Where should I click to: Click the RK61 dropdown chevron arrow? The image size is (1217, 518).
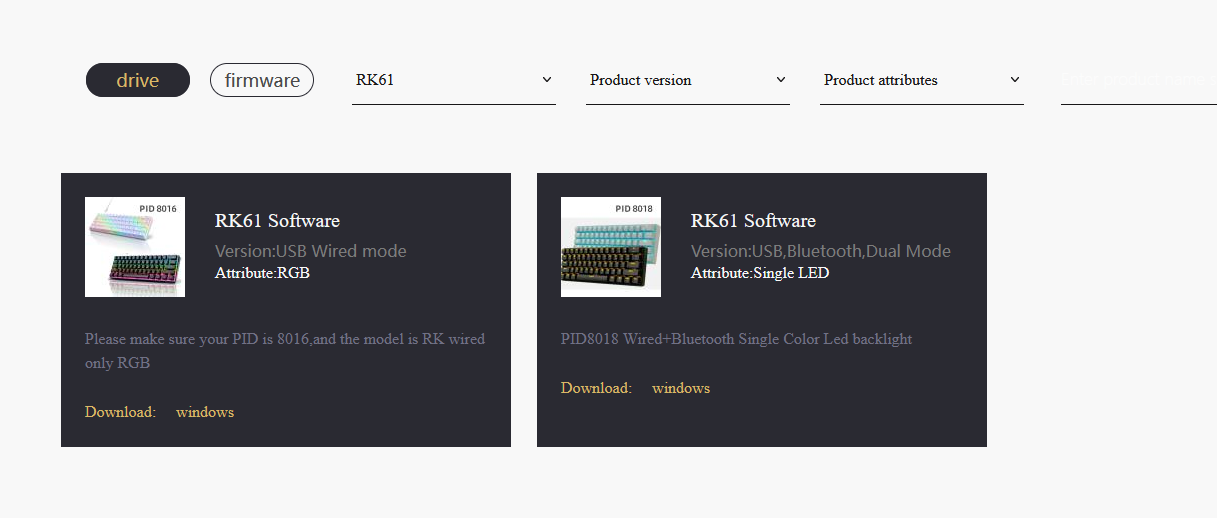tap(547, 80)
